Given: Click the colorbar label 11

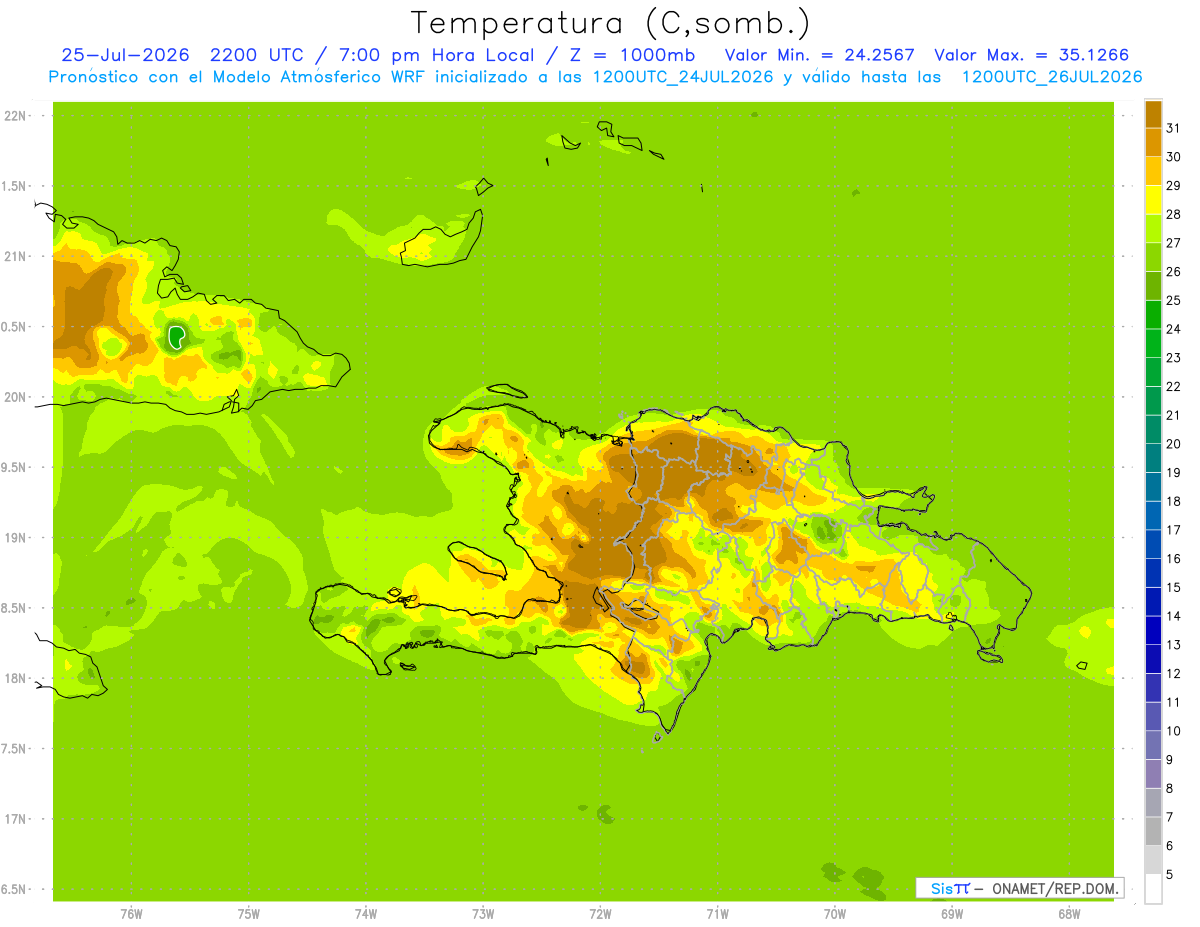Looking at the screenshot, I should [x=1174, y=702].
